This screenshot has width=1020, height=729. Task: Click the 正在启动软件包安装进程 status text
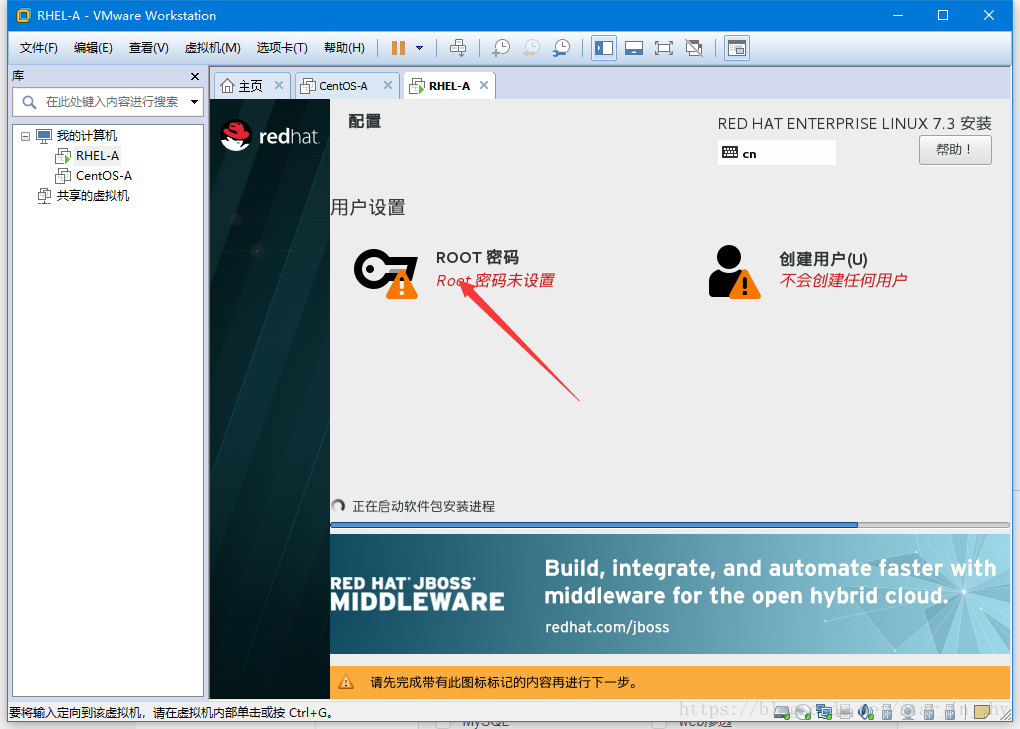point(423,507)
